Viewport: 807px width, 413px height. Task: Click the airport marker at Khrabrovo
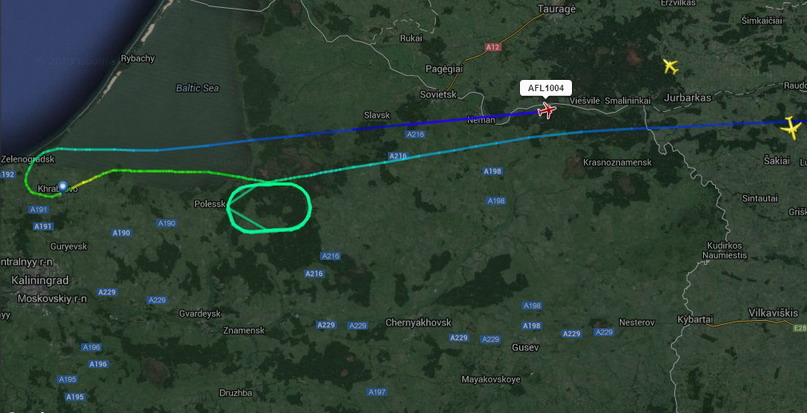pos(63,186)
